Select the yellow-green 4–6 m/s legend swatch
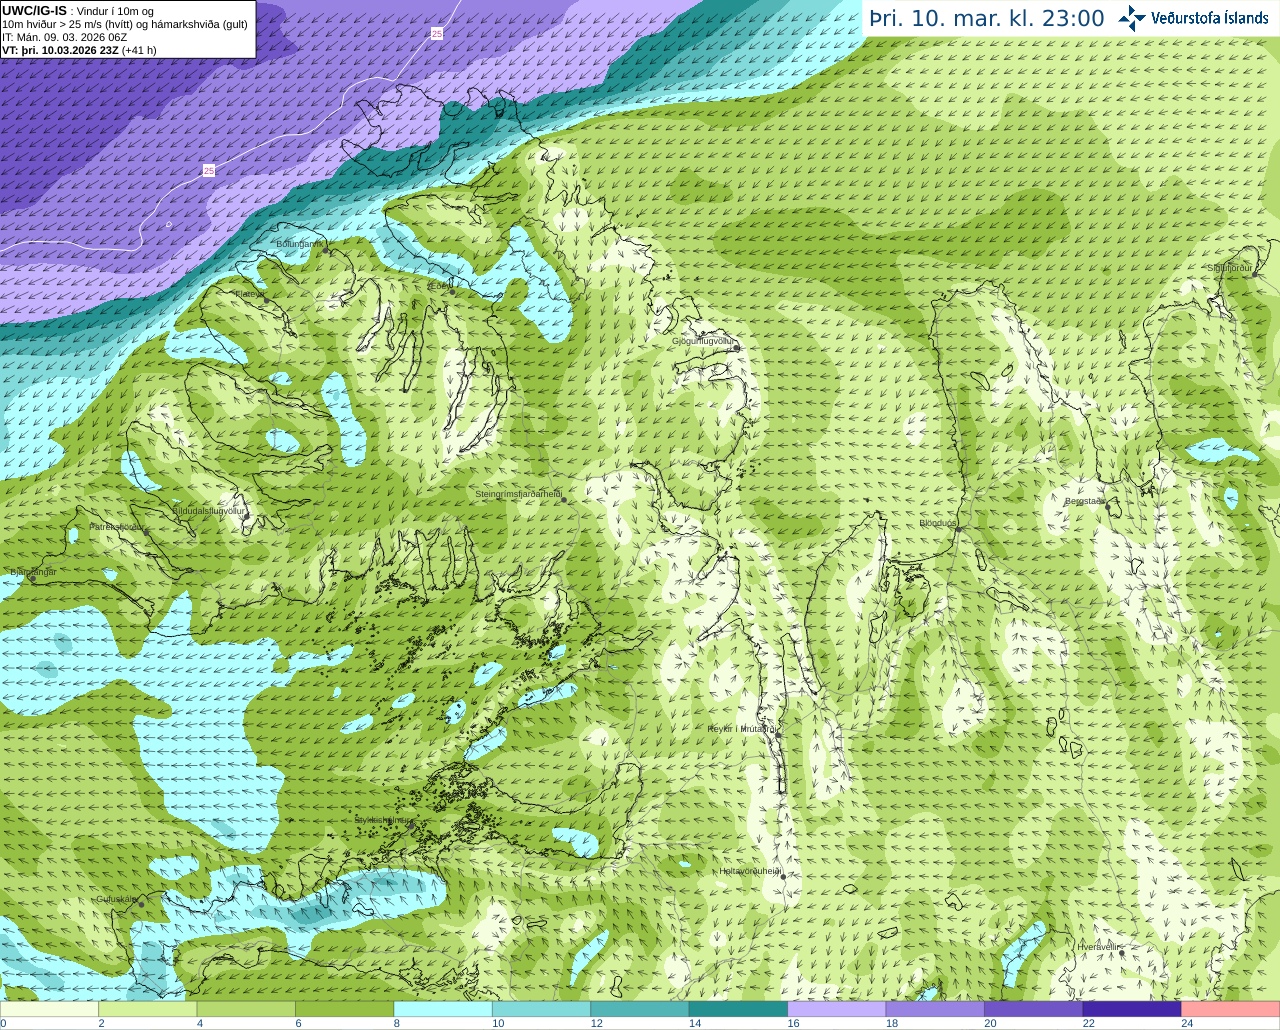Image resolution: width=1280 pixels, height=1030 pixels. pos(247,1009)
